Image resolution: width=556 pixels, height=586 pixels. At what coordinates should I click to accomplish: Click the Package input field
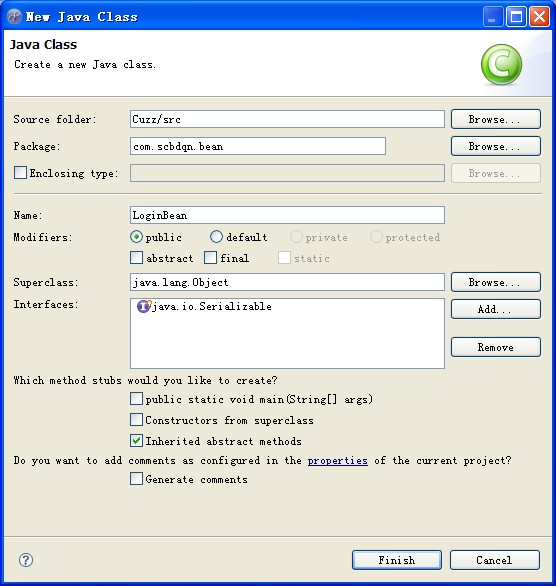tap(258, 146)
